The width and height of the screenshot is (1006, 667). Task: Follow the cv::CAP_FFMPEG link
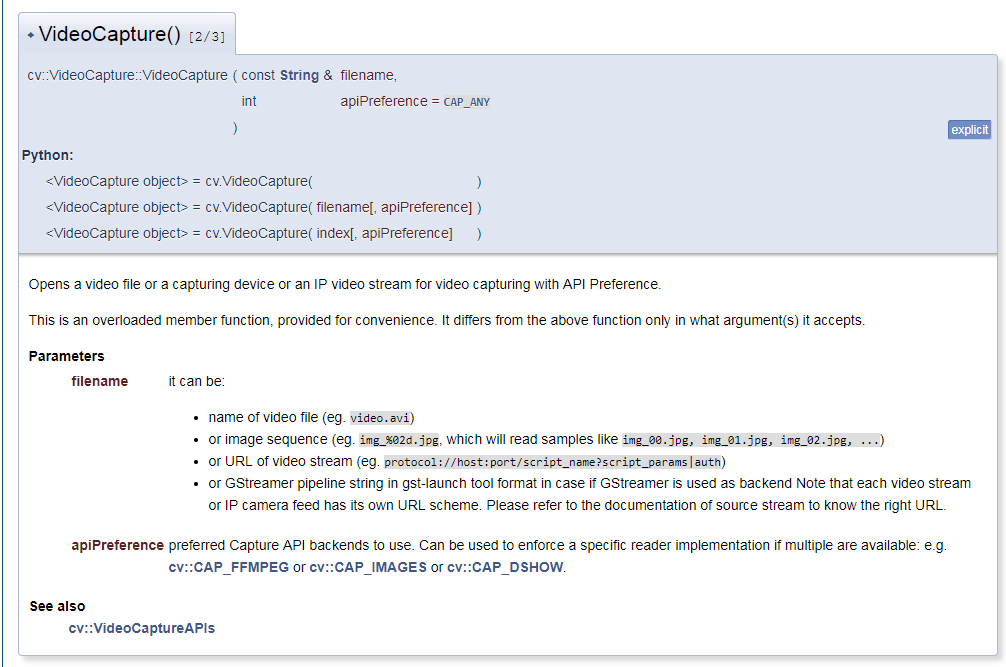pyautogui.click(x=228, y=568)
